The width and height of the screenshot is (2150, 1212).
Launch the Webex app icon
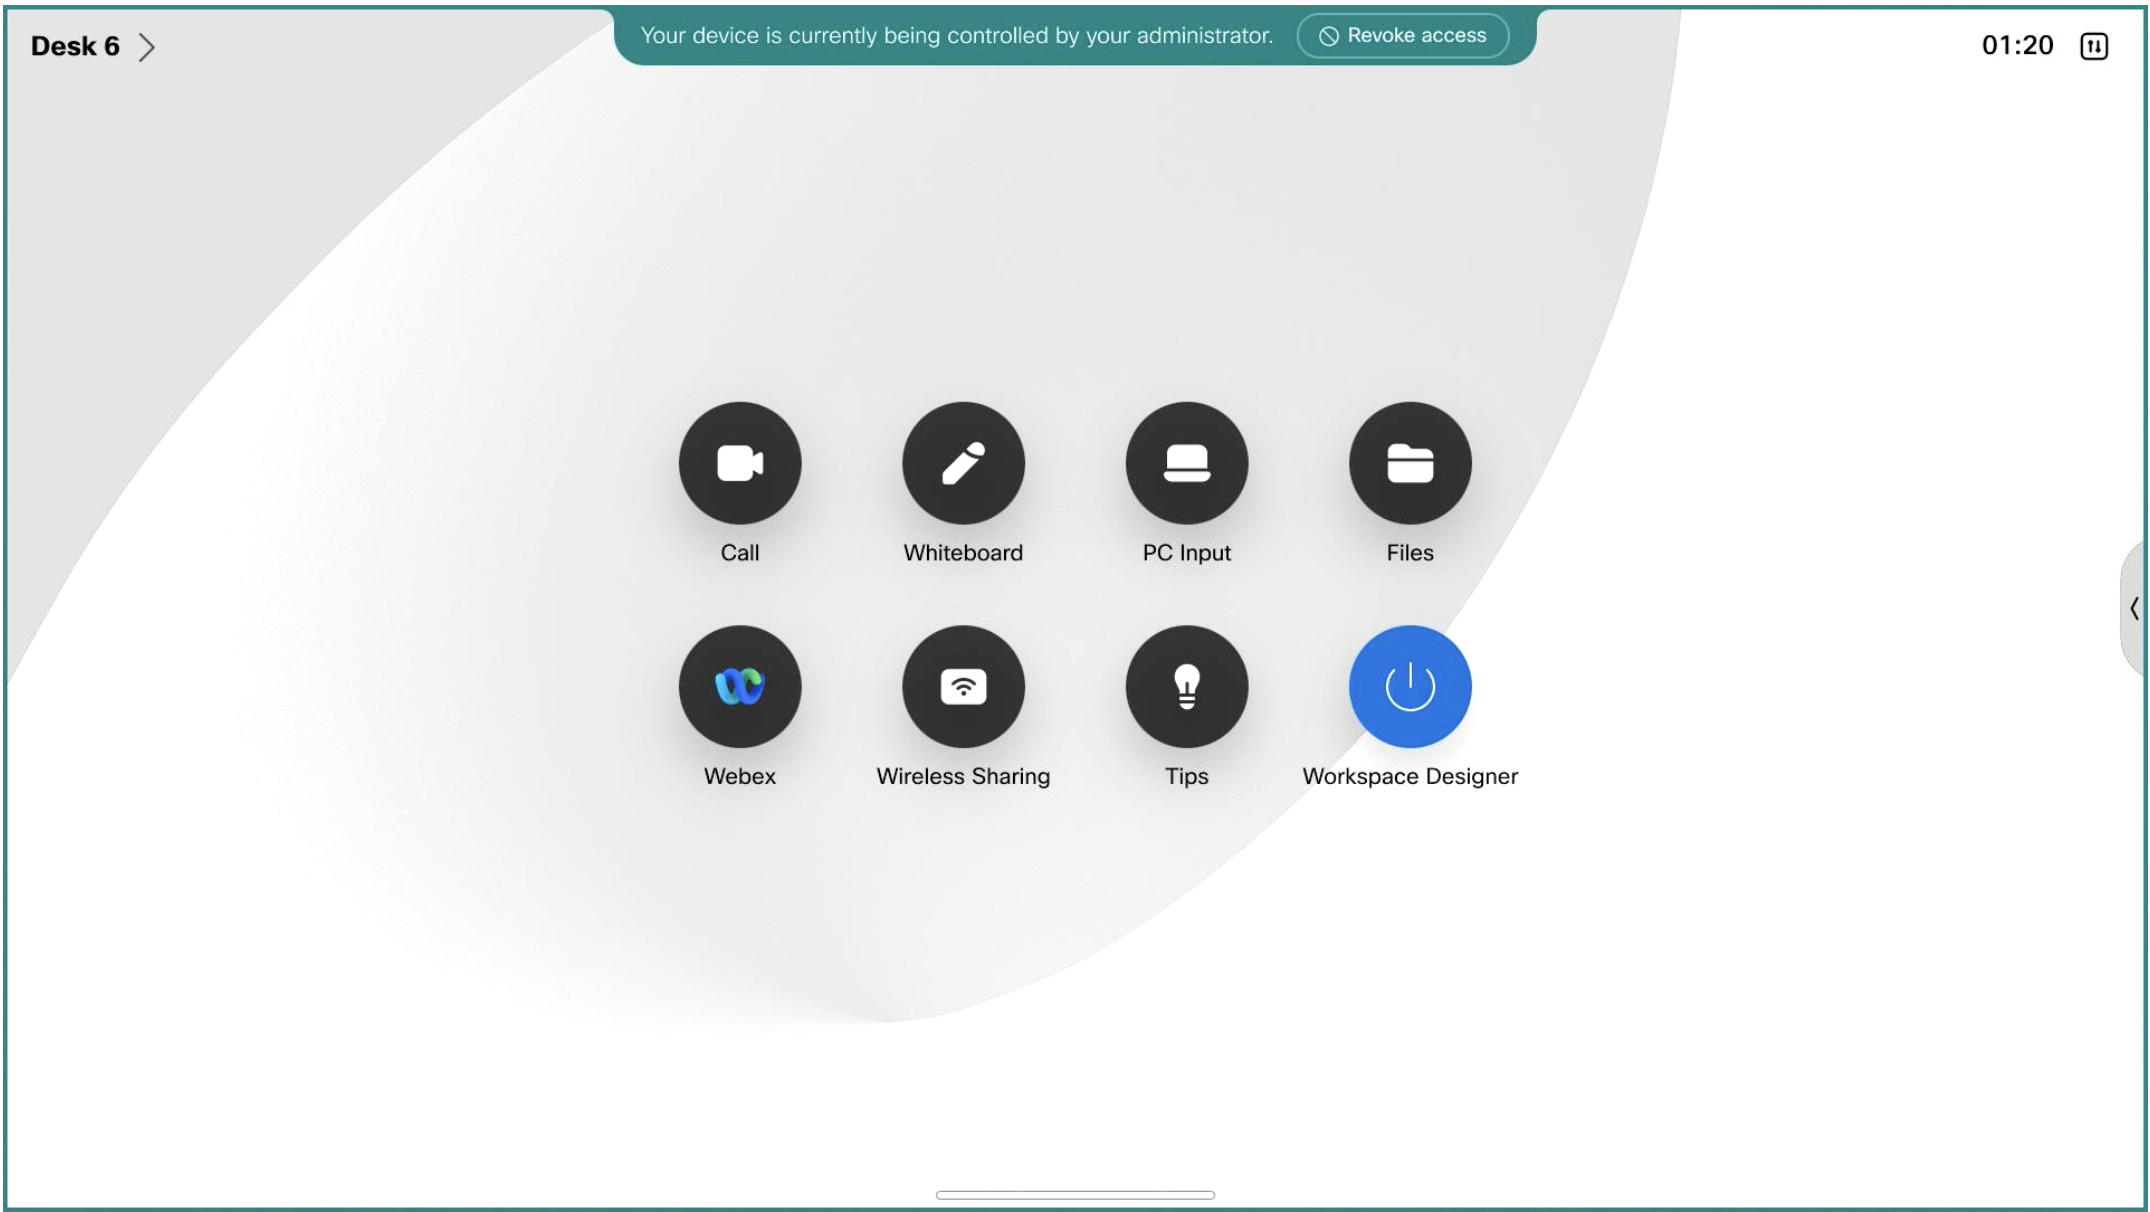point(739,686)
